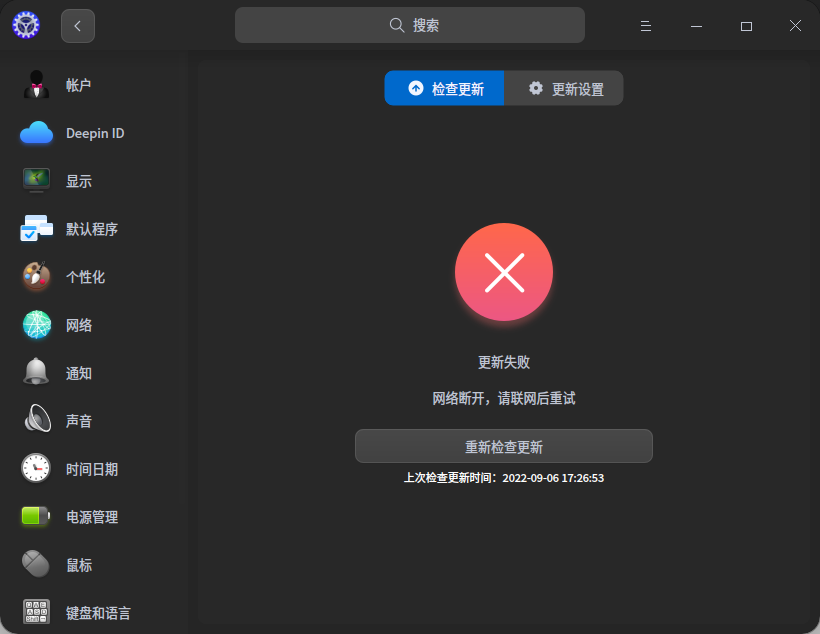Open the 时间日期 clock icon
The image size is (820, 634).
(x=36, y=468)
